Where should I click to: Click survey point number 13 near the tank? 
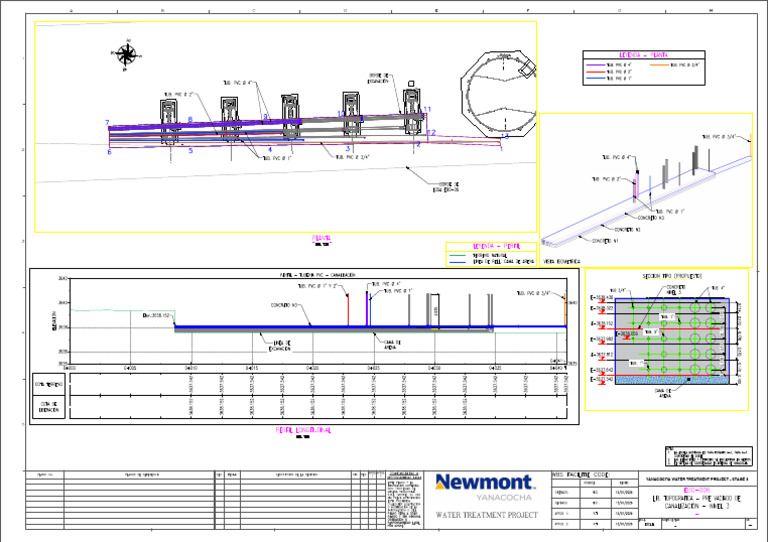point(505,136)
